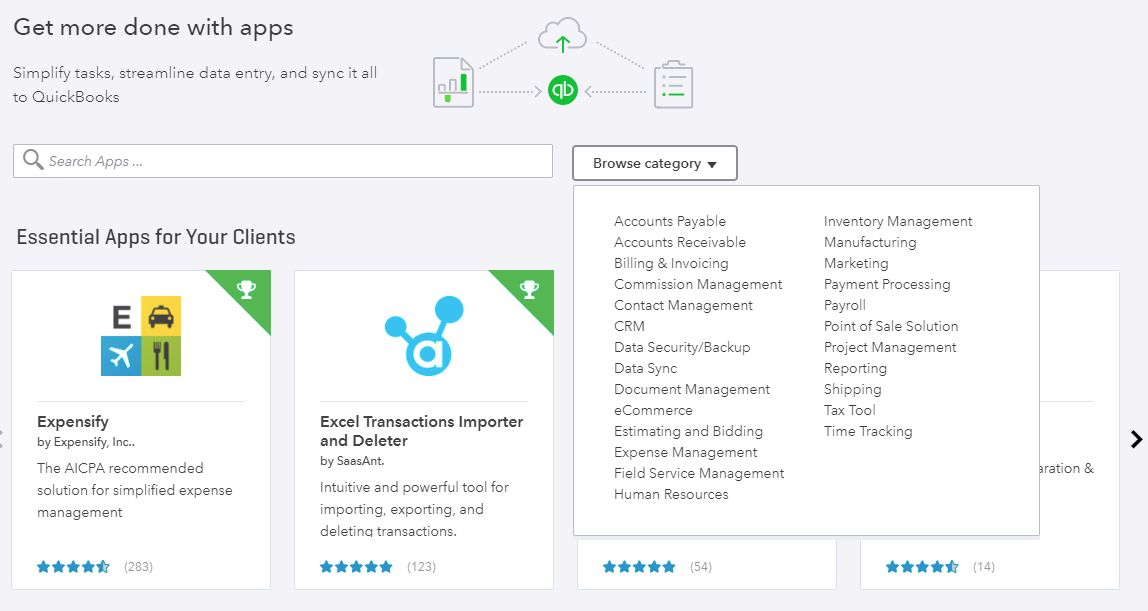The image size is (1148, 611).
Task: Click the green QuickBooks logo icon
Action: pyautogui.click(x=563, y=90)
